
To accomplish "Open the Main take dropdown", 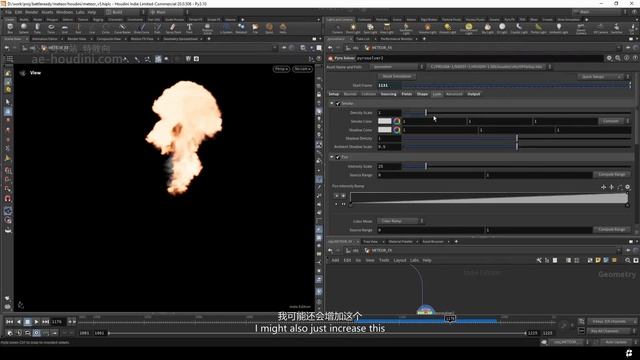I will point(168,12).
